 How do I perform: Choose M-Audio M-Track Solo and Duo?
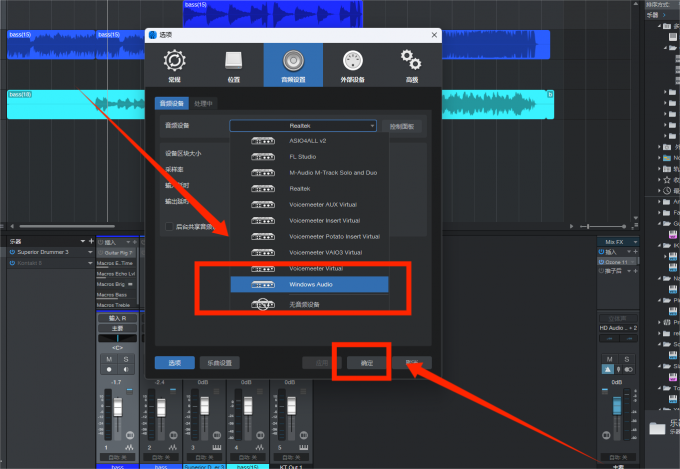(x=309, y=173)
